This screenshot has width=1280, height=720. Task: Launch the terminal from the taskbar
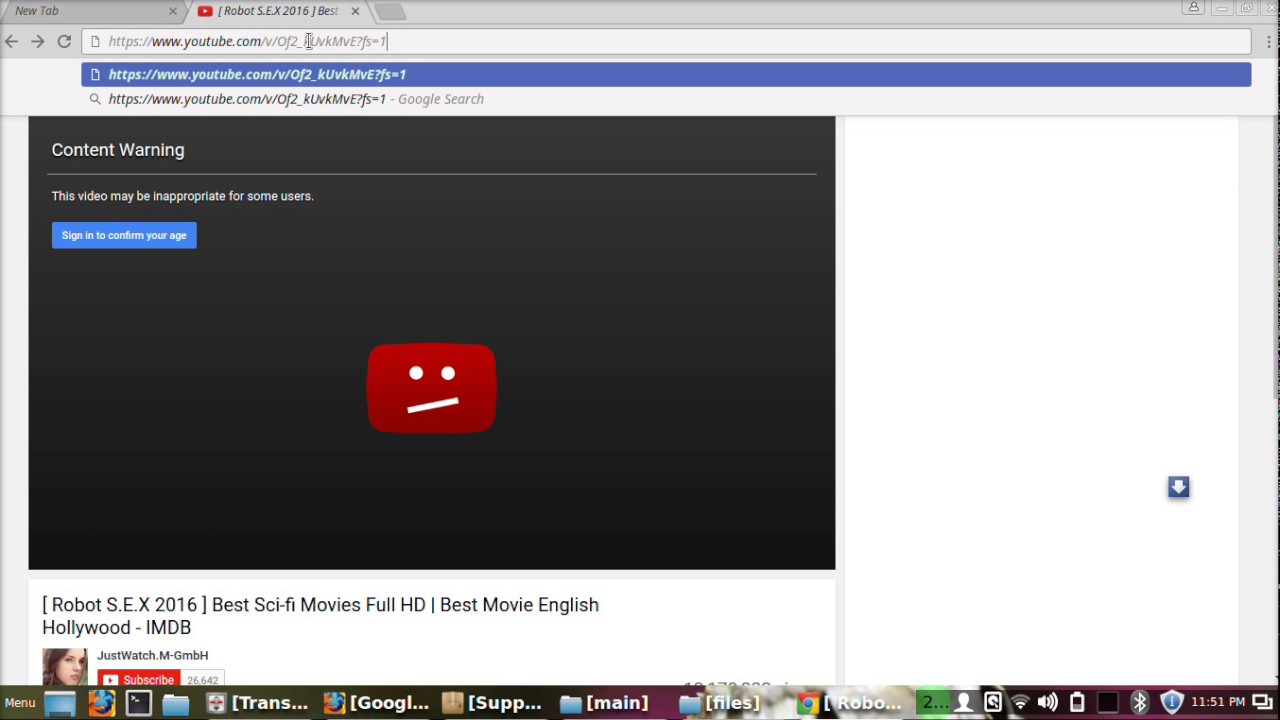point(138,703)
